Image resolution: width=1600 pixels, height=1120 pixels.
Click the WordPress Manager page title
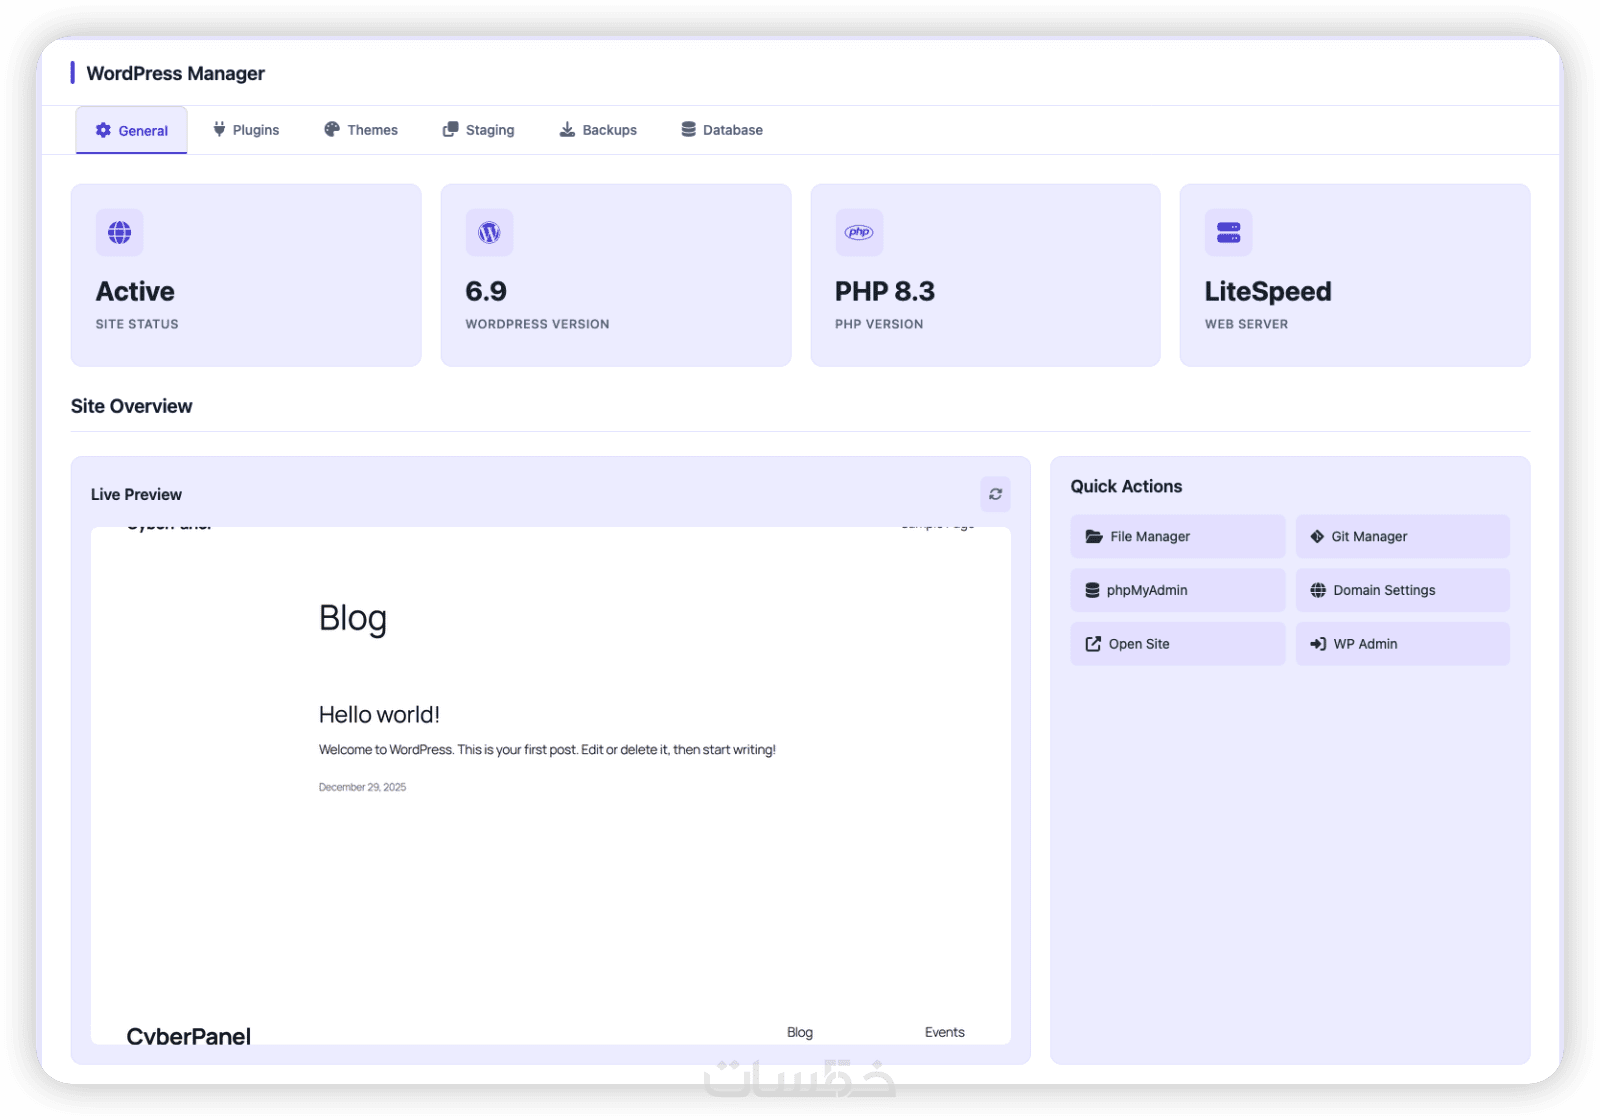[176, 73]
